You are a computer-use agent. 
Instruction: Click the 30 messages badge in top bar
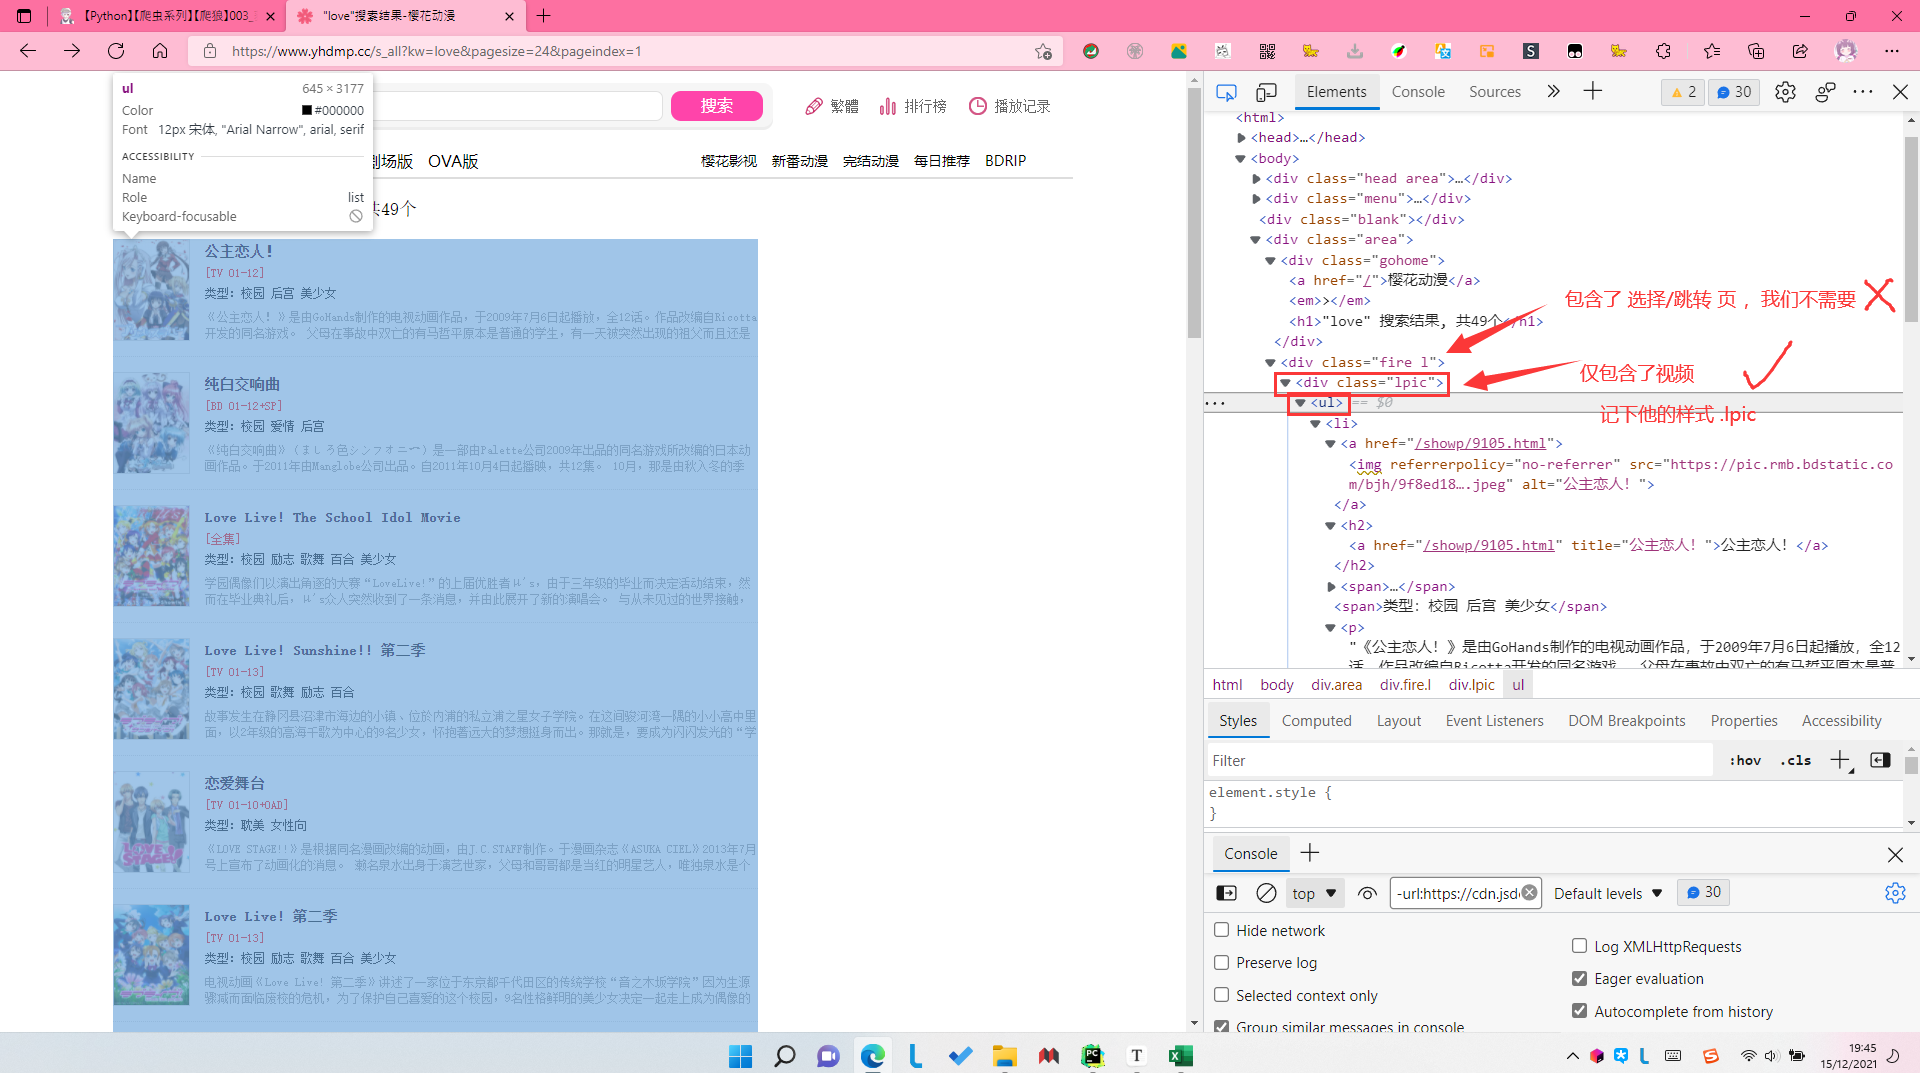(1734, 92)
